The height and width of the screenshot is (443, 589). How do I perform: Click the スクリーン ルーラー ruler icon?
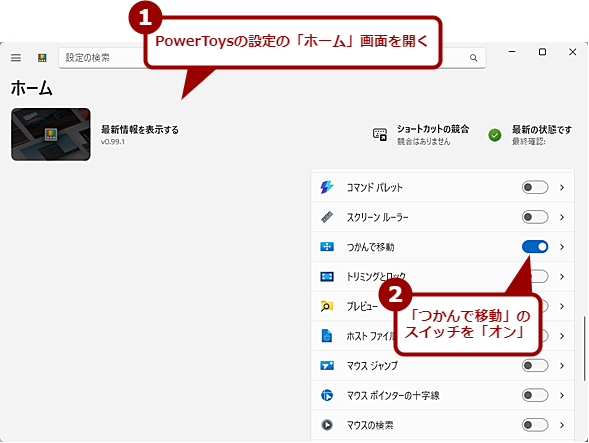(x=327, y=217)
